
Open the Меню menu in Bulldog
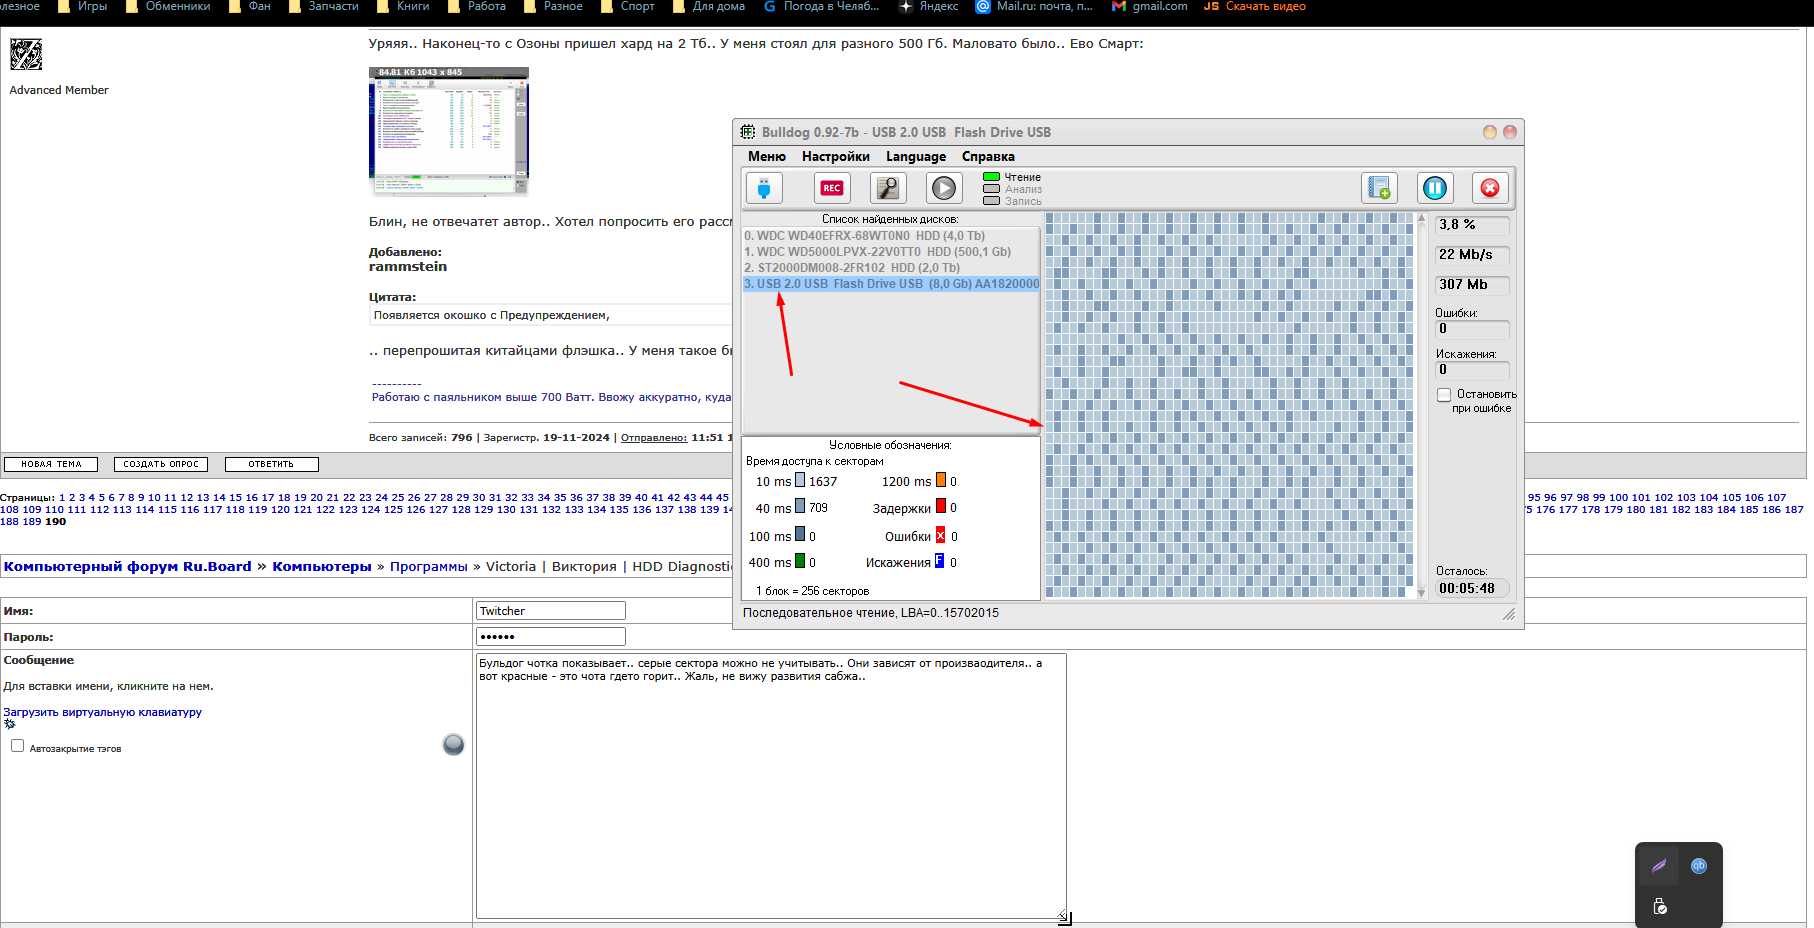[766, 157]
